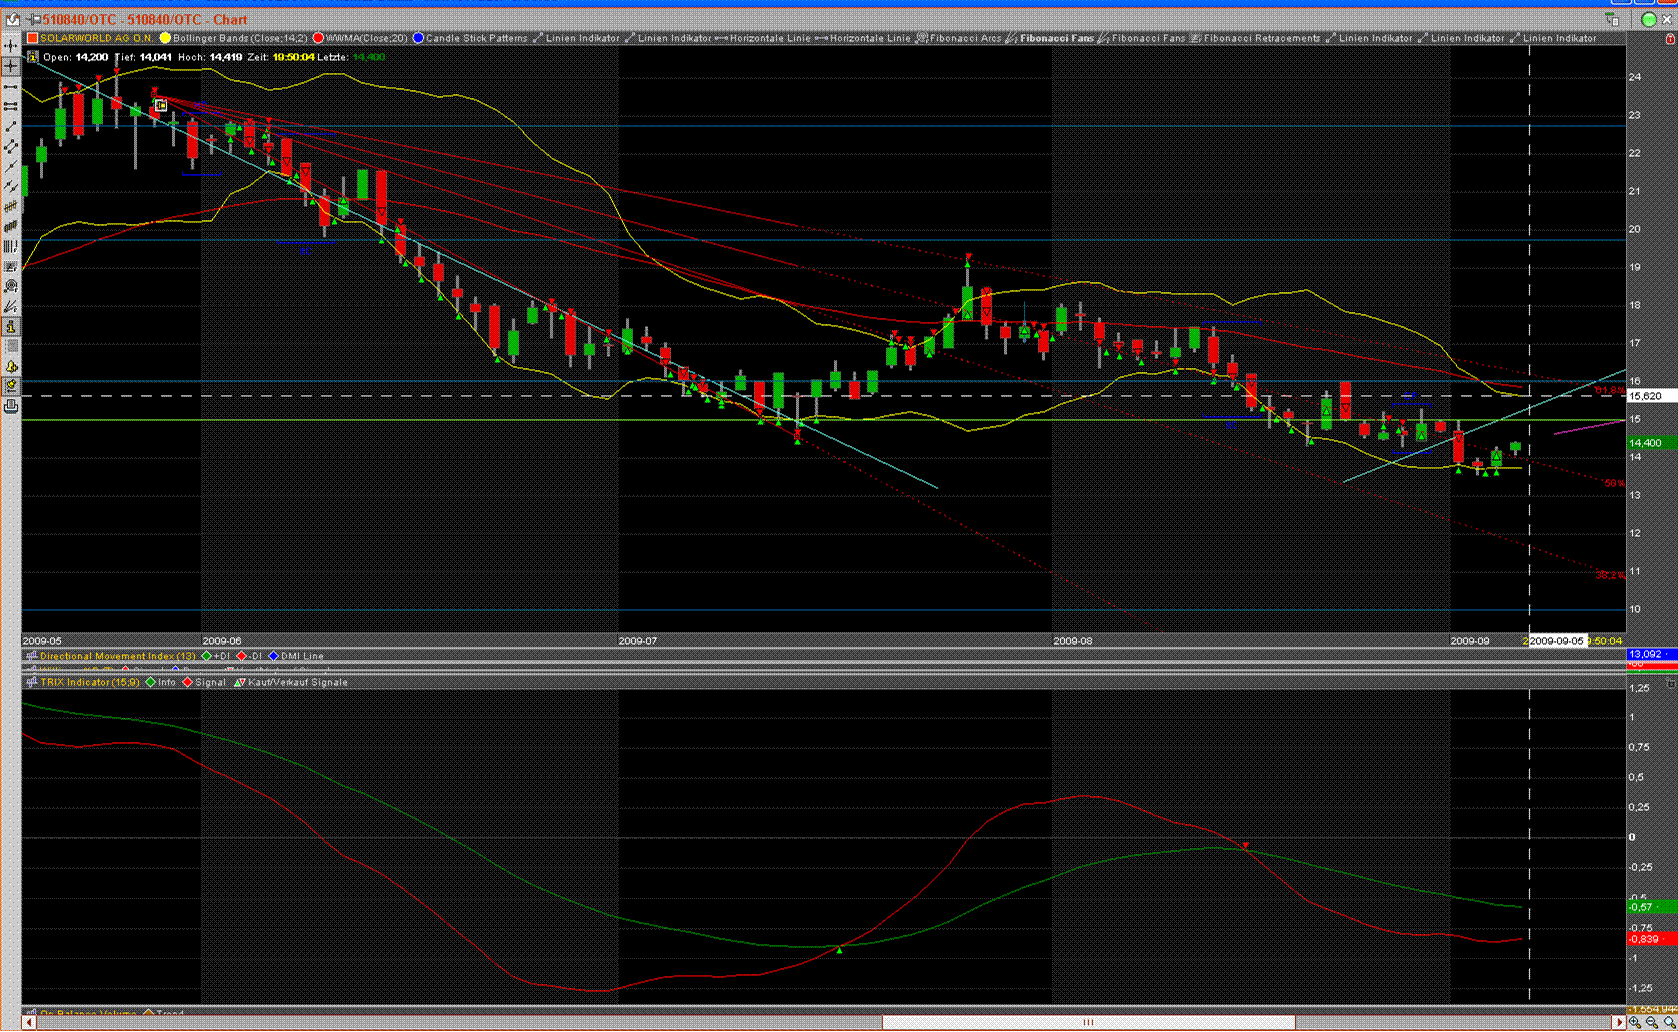Image resolution: width=1678 pixels, height=1032 pixels.
Task: Toggle the TRIX Info line
Action: [160, 682]
